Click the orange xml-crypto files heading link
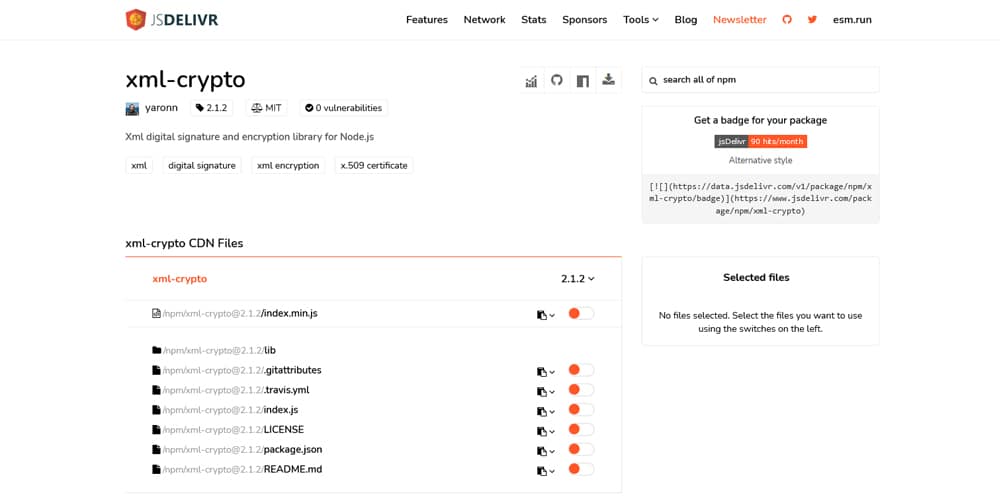Screen dimensions: 1000x500 click(x=180, y=279)
